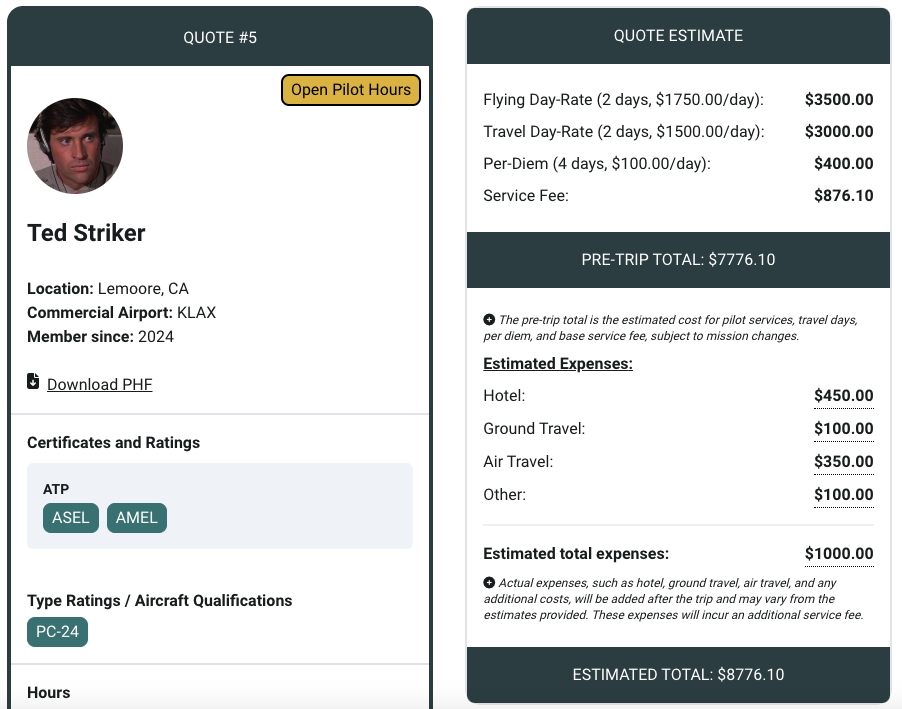
Task: Edit the Other expense amount $100.00
Action: [843, 495]
